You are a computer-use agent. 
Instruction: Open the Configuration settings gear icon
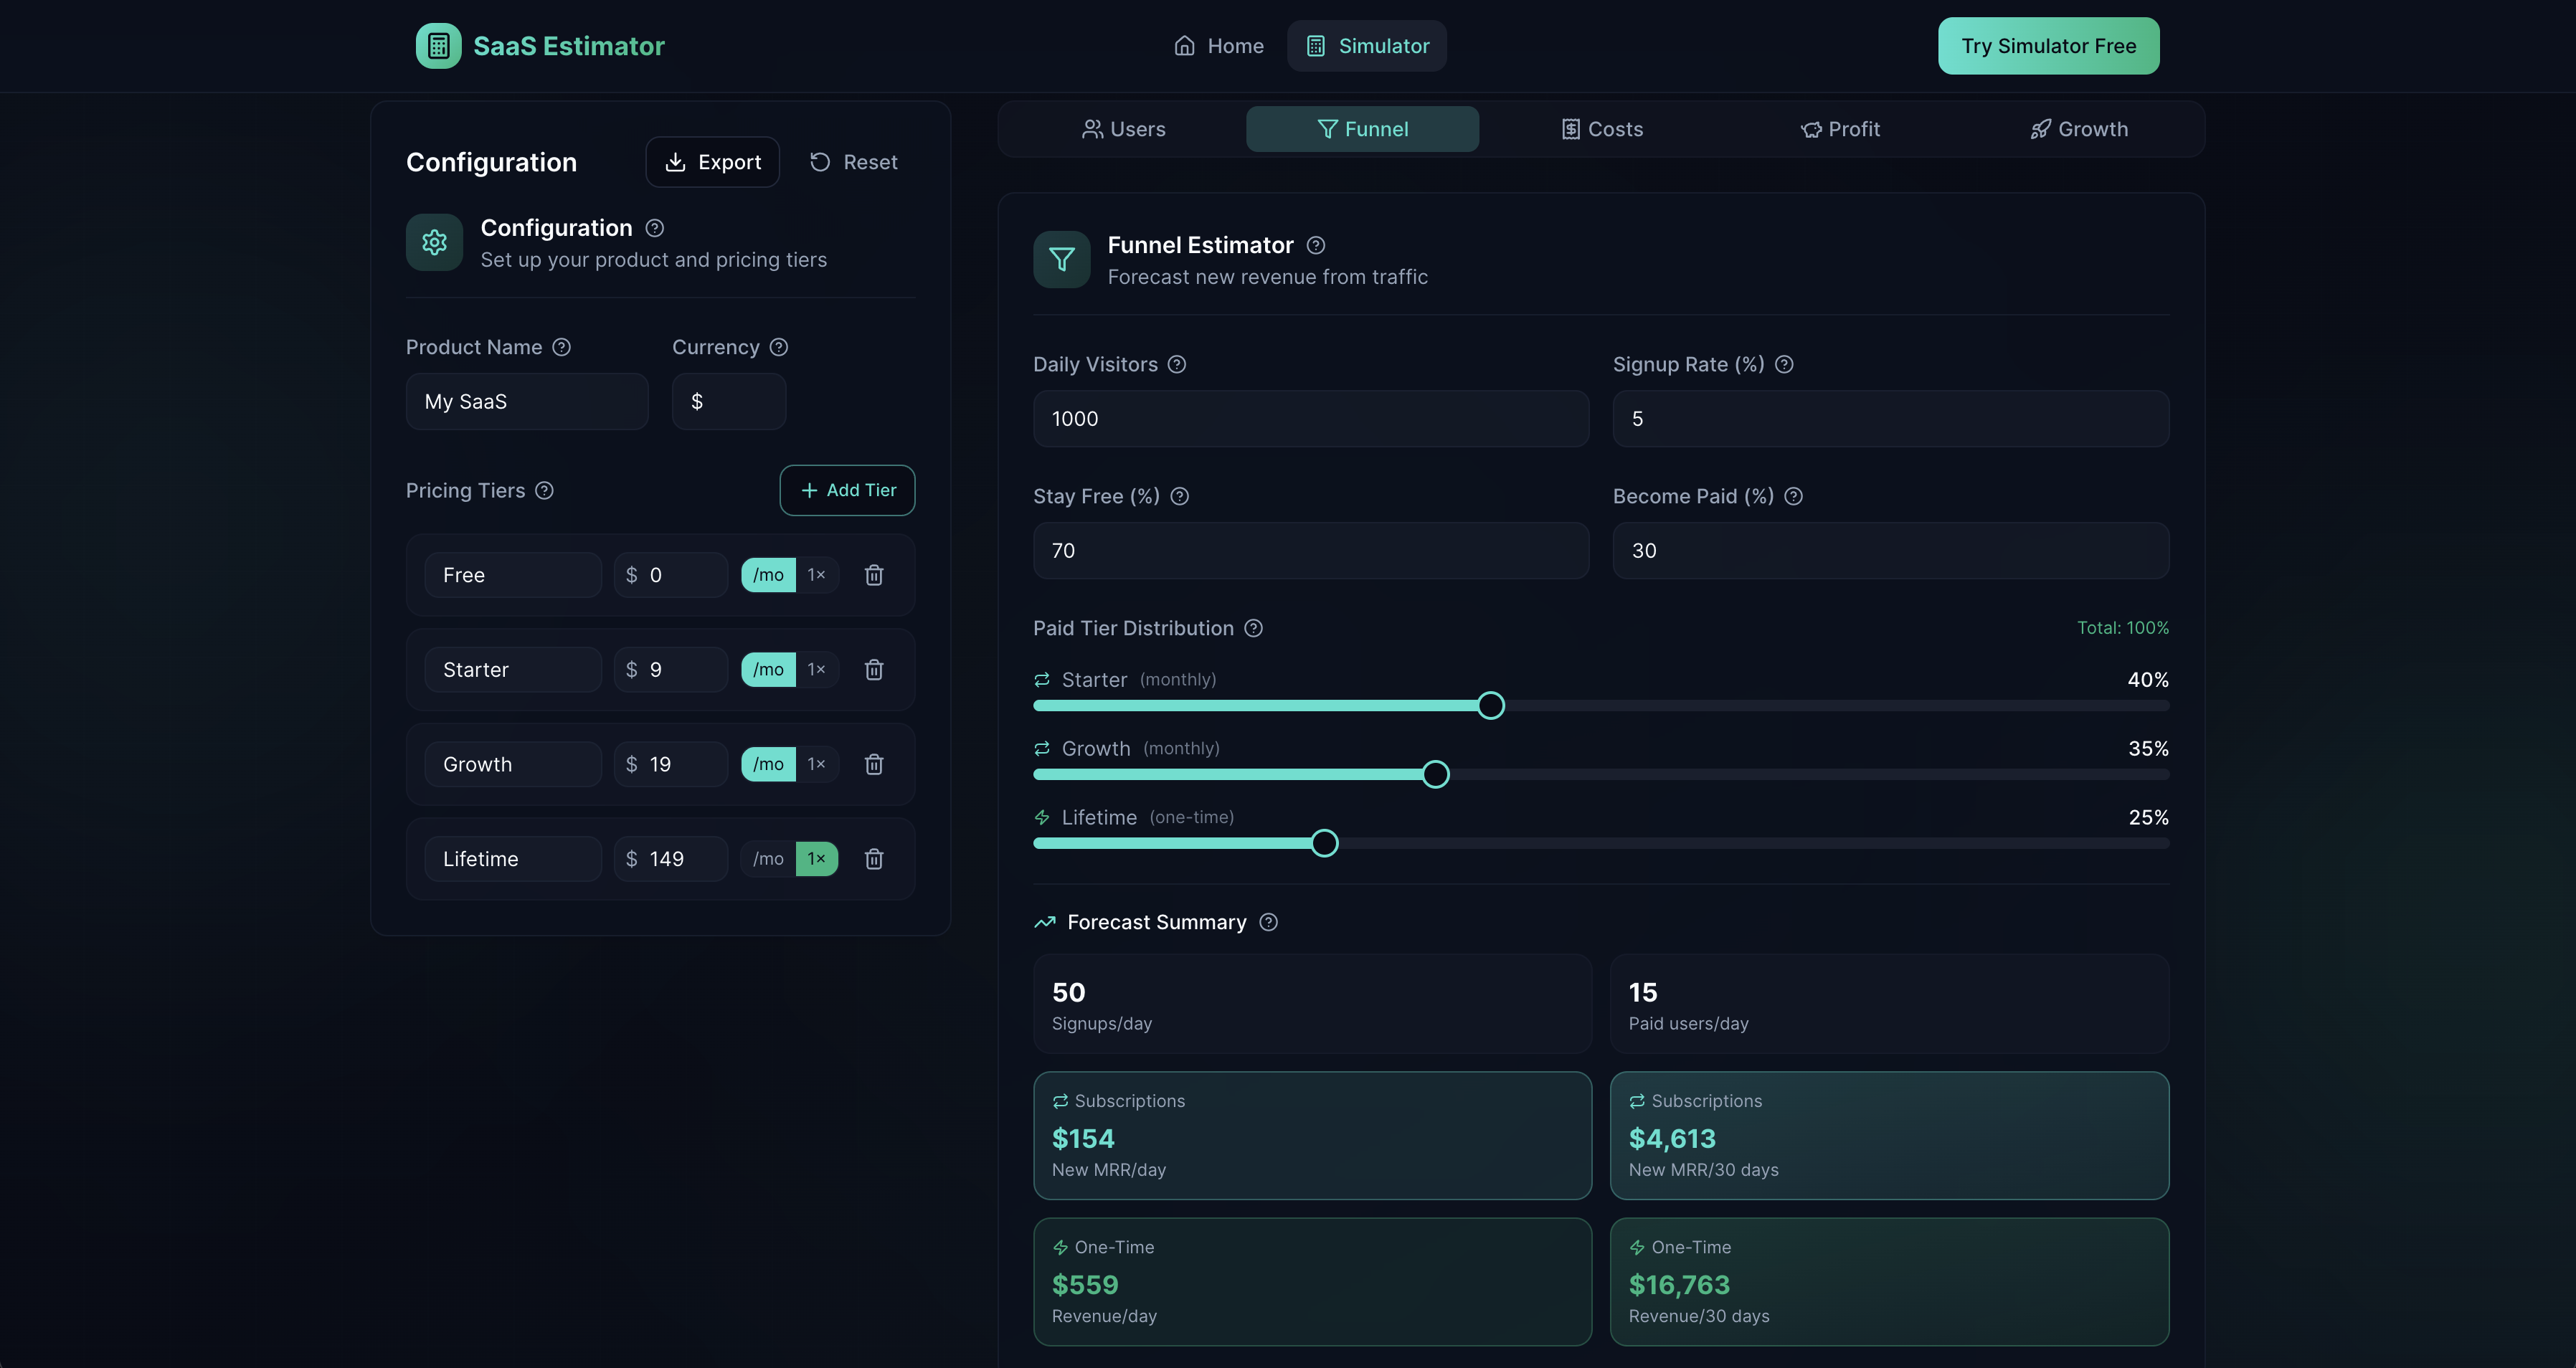(x=434, y=242)
